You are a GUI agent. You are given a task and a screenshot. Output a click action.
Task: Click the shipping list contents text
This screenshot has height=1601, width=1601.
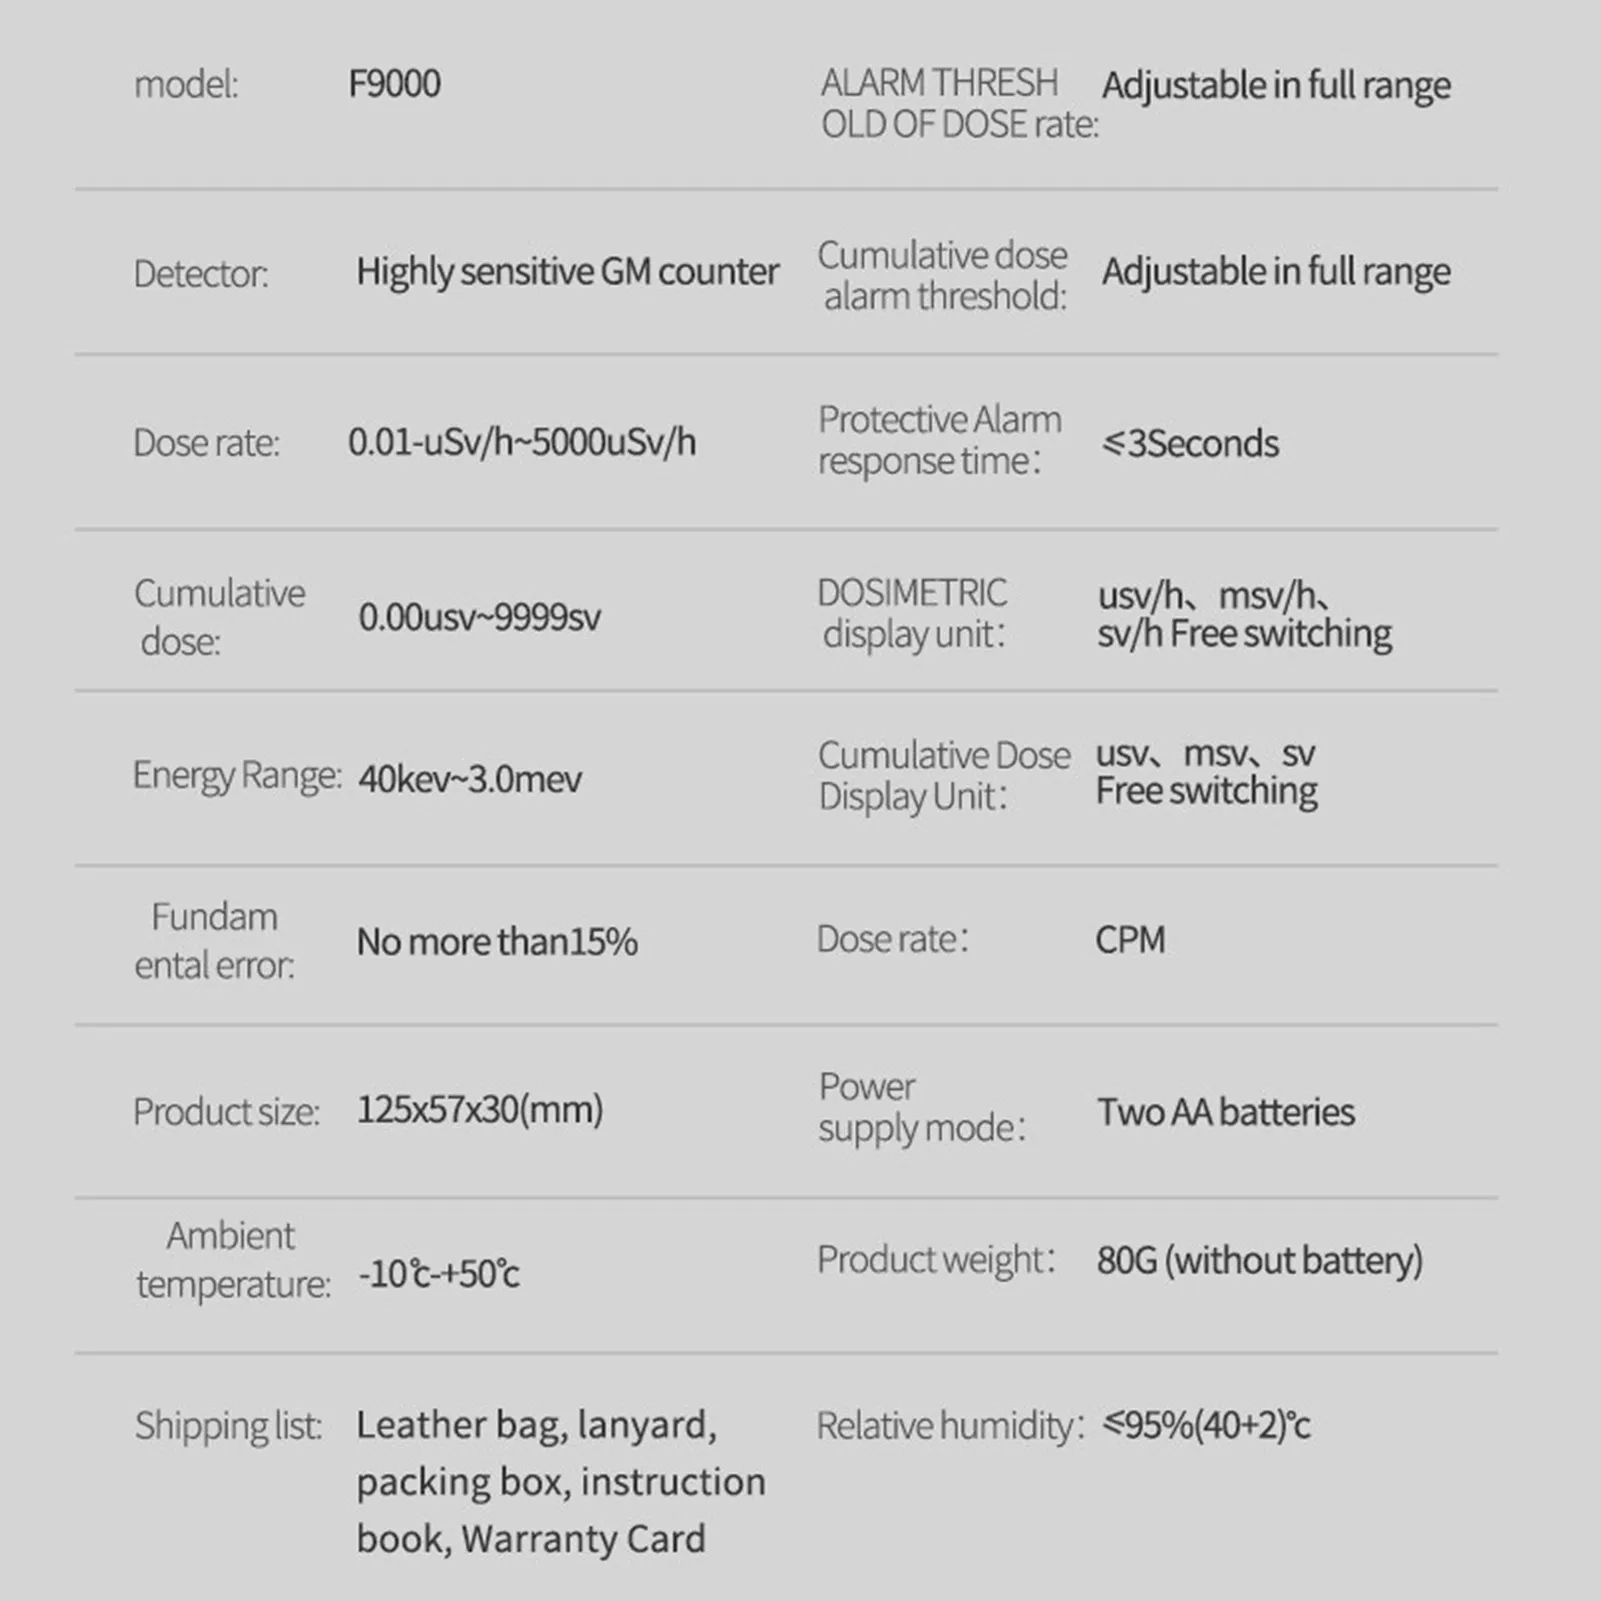560,1481
